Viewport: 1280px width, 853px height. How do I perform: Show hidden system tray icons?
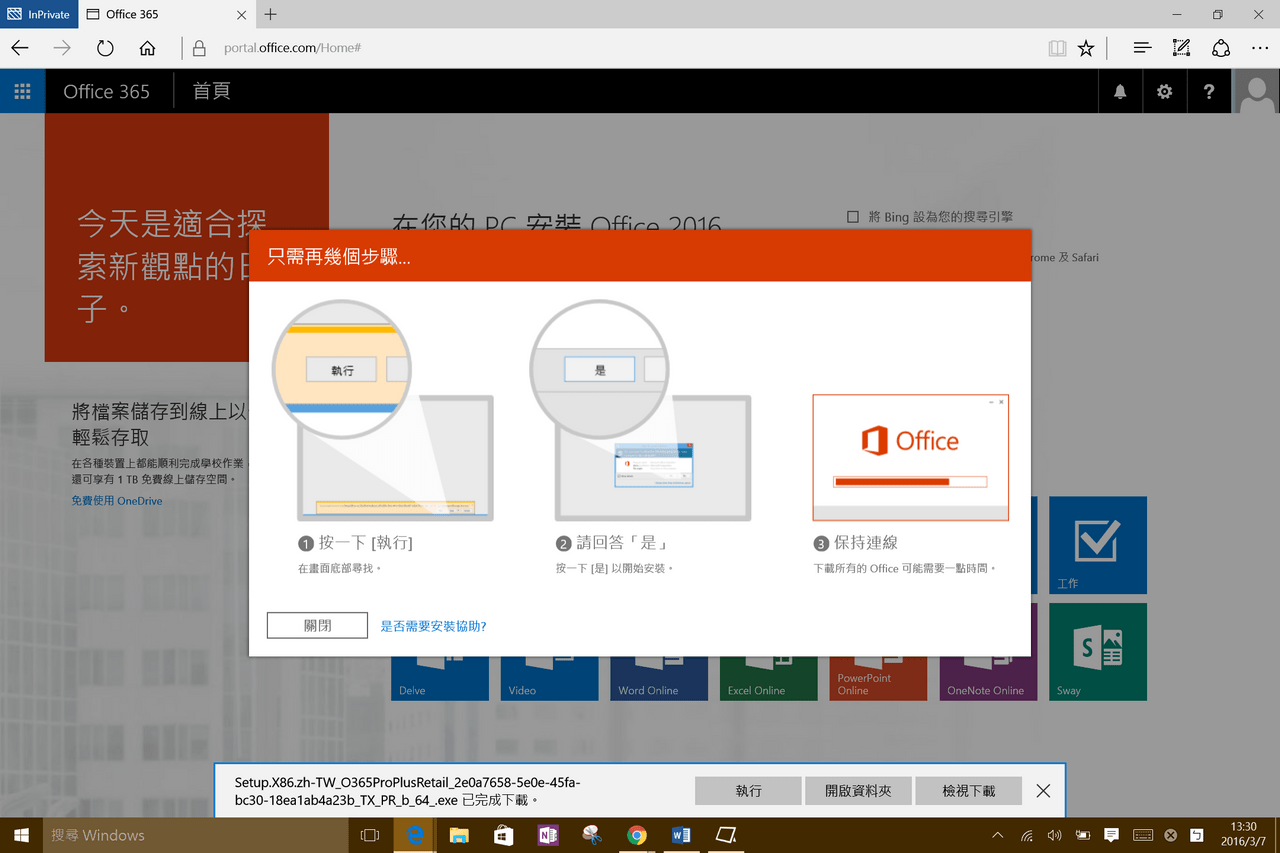[997, 835]
